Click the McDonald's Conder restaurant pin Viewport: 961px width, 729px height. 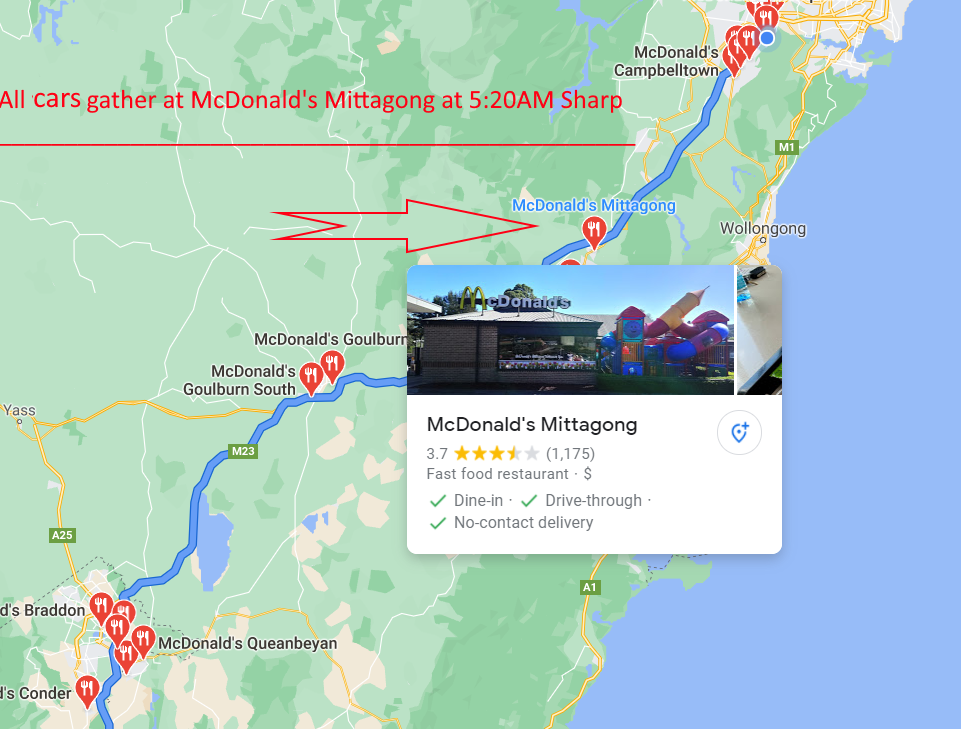[x=87, y=690]
